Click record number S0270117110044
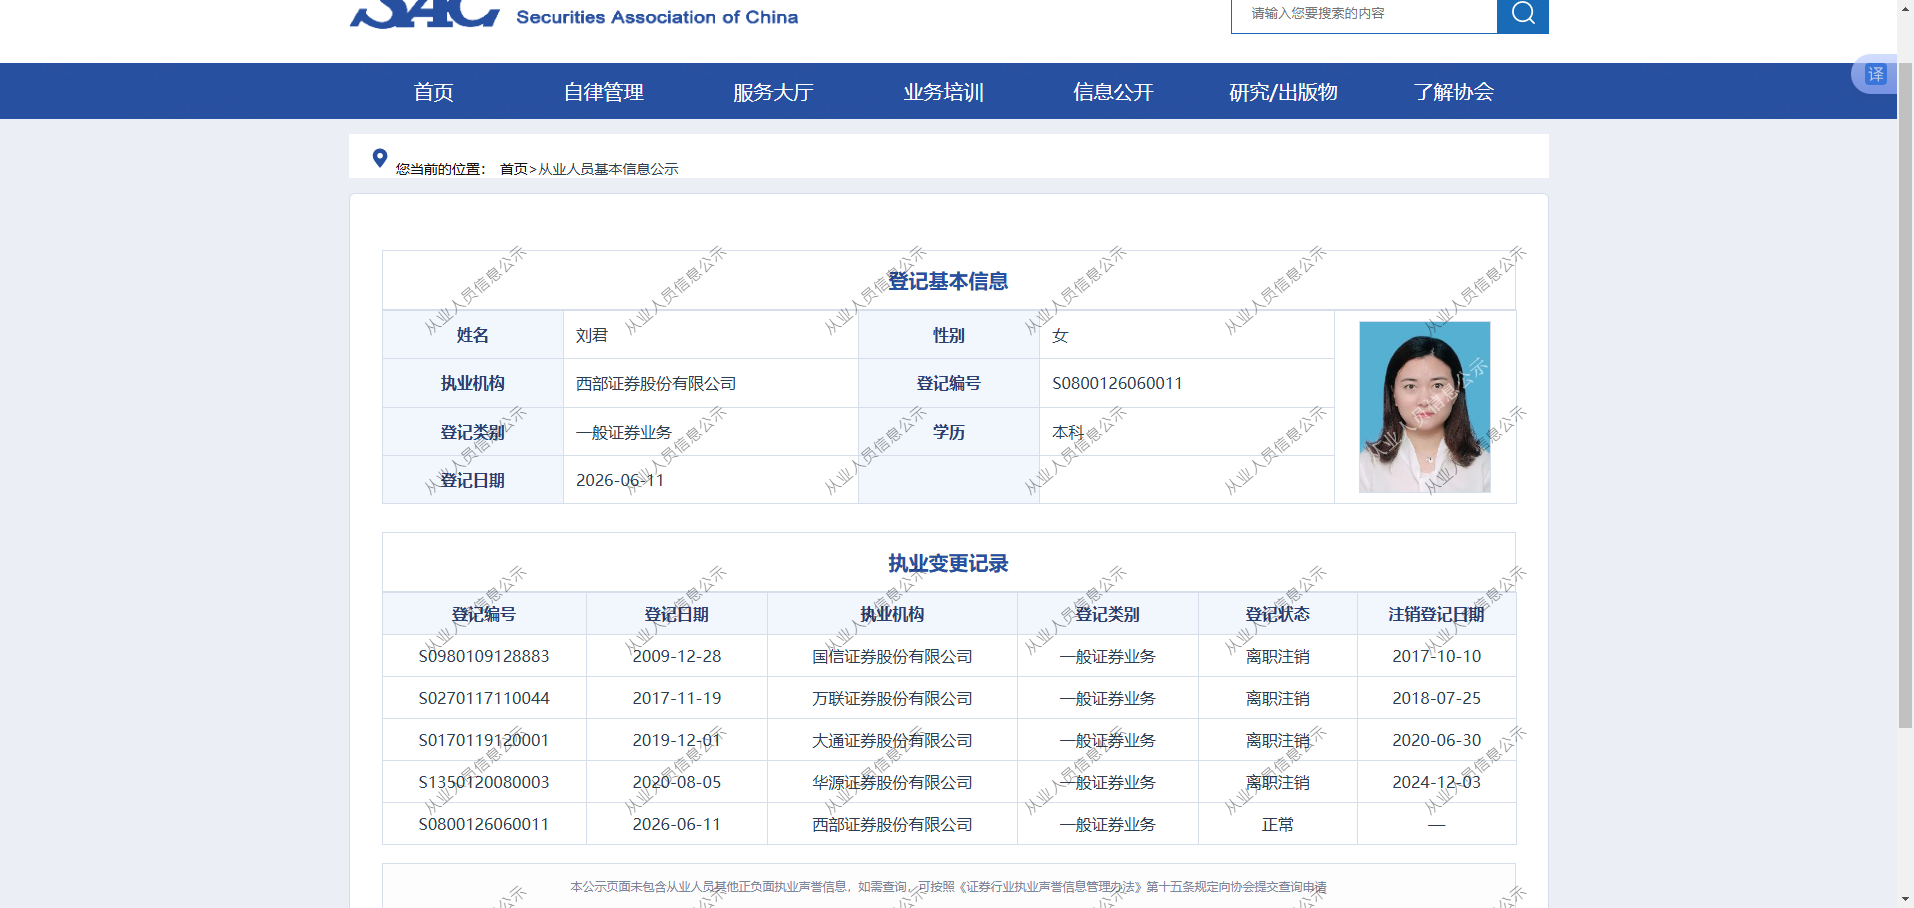The height and width of the screenshot is (908, 1914). pyautogui.click(x=484, y=698)
